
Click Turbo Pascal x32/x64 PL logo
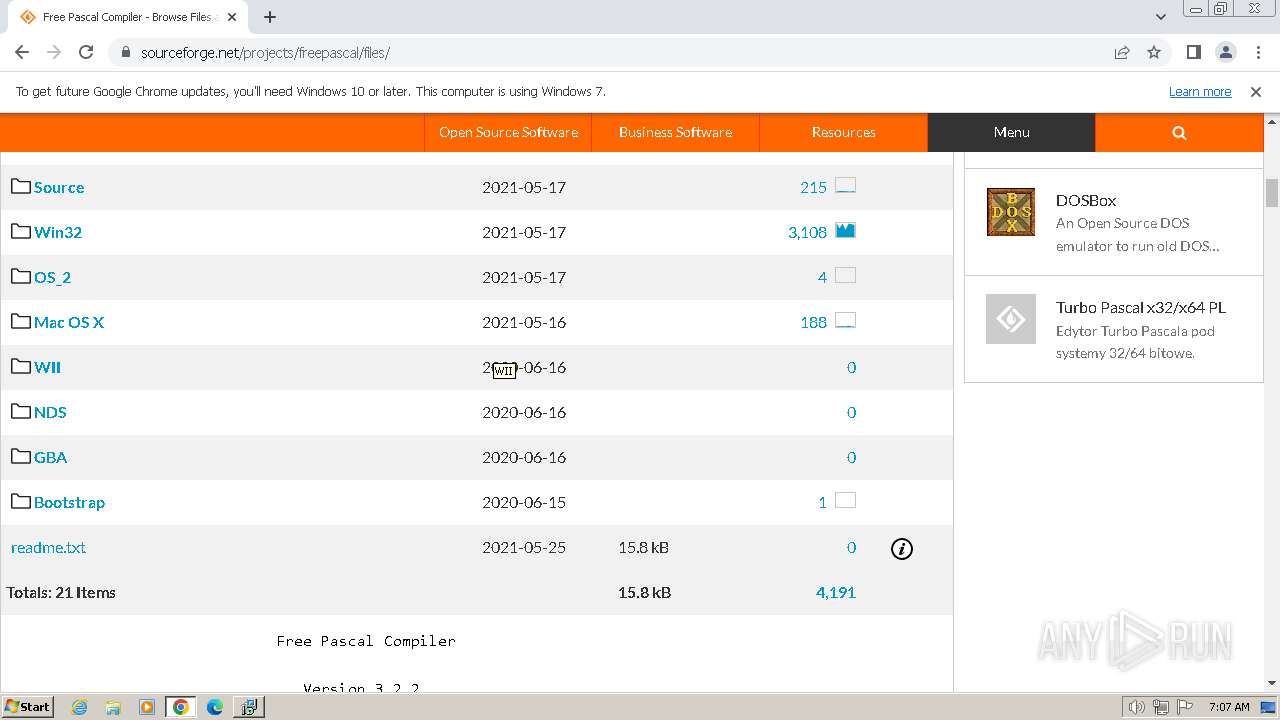pyautogui.click(x=1011, y=319)
